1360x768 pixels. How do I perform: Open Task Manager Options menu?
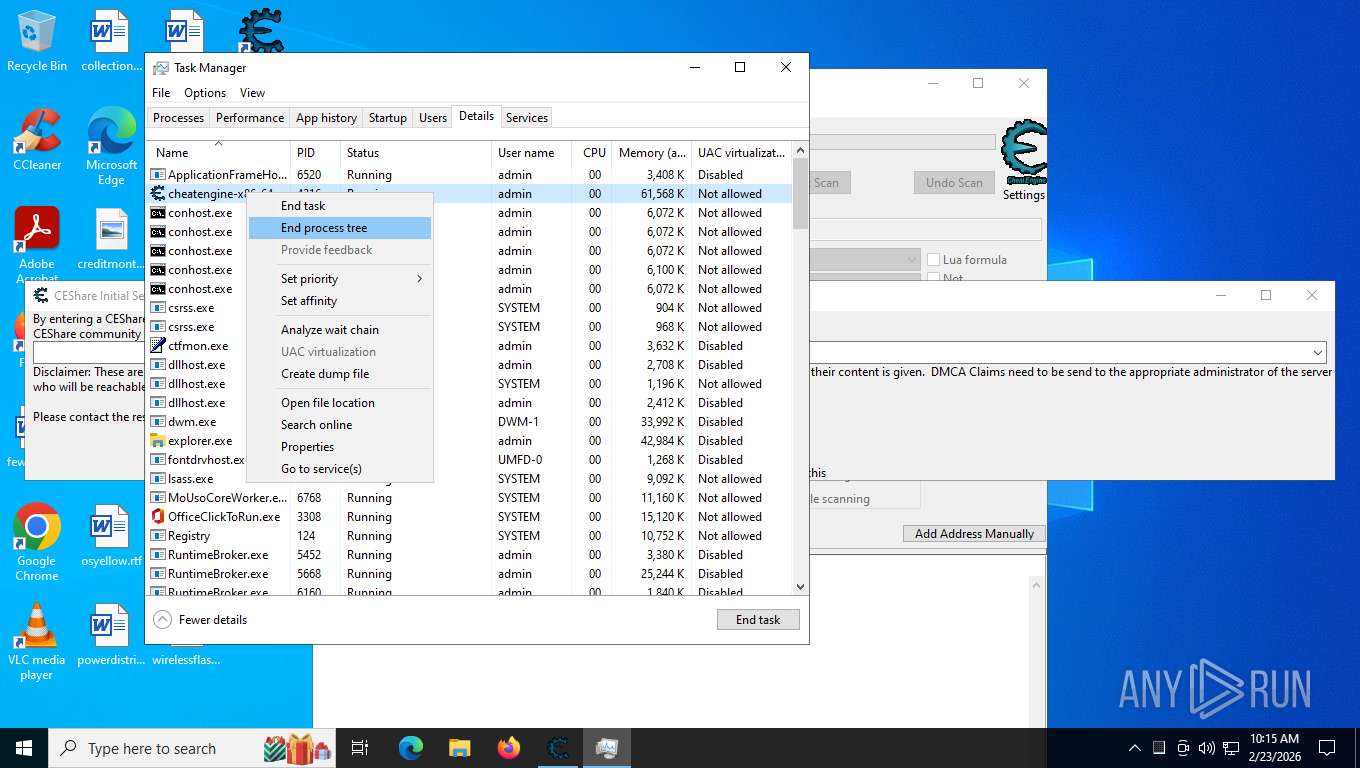click(x=205, y=93)
